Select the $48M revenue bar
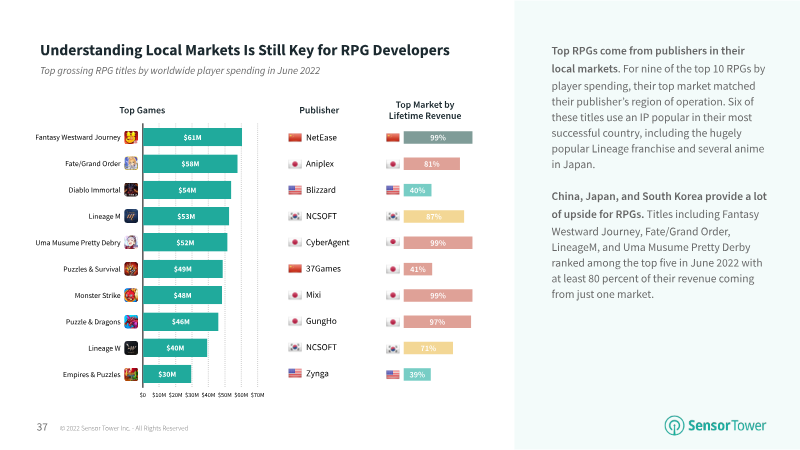Viewport: 800px width, 450px height. coord(182,295)
